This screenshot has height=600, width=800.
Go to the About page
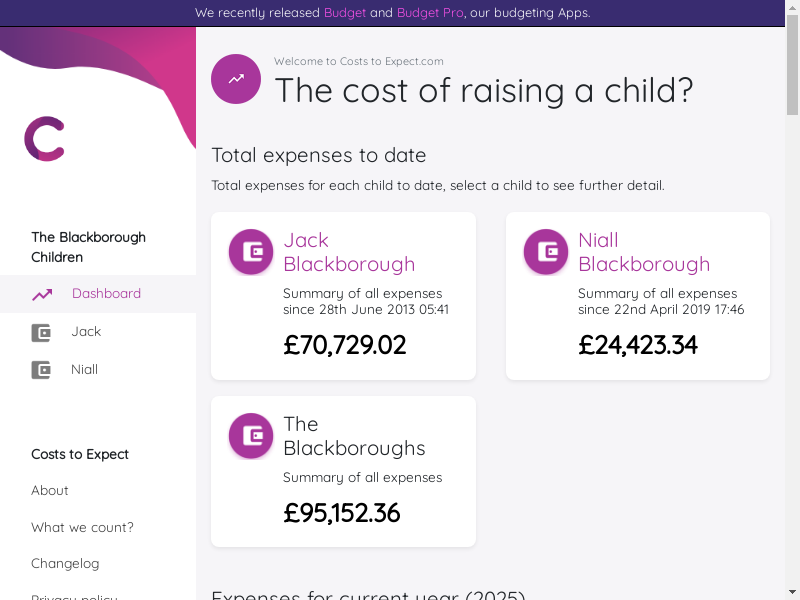click(x=50, y=491)
